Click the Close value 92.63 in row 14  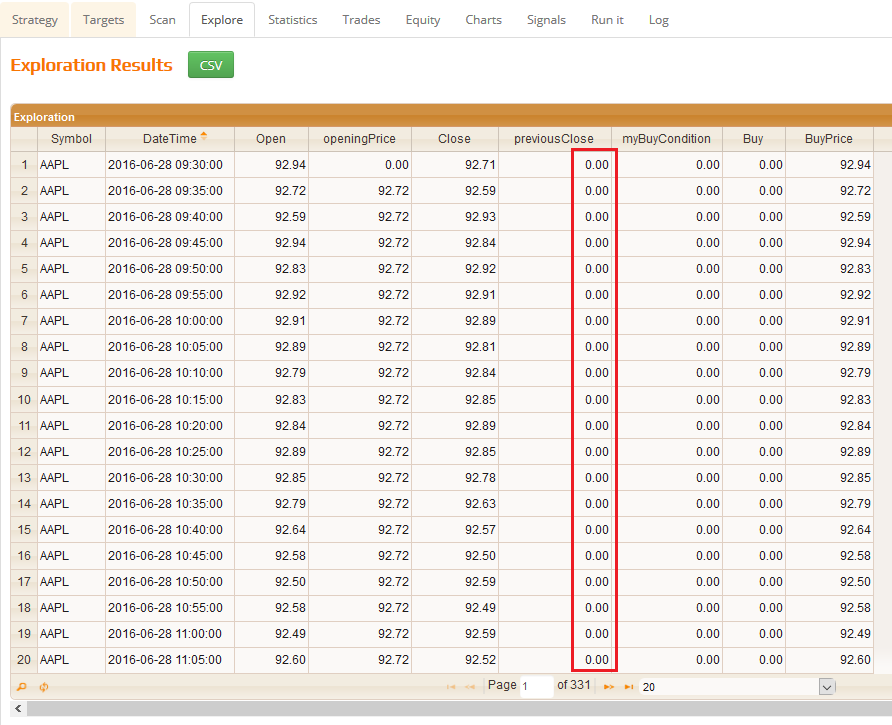[x=455, y=504]
